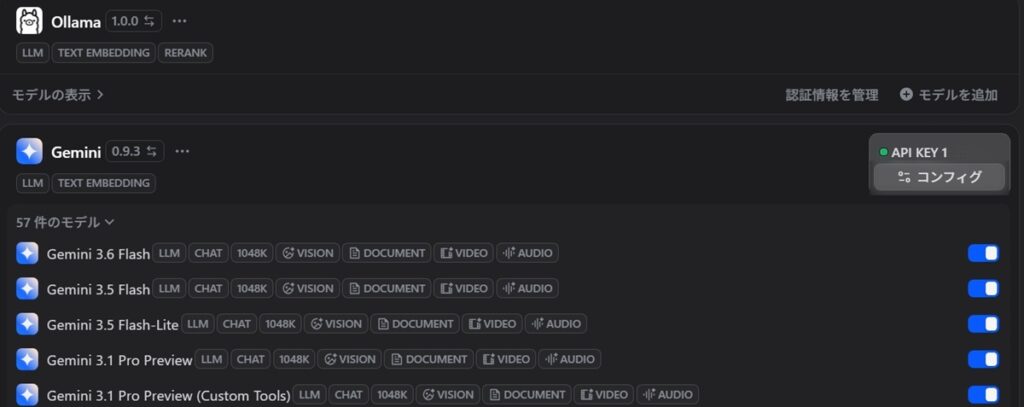Click VIDEO badge on Gemini 3.1 Pro Preview

pyautogui.click(x=506, y=359)
